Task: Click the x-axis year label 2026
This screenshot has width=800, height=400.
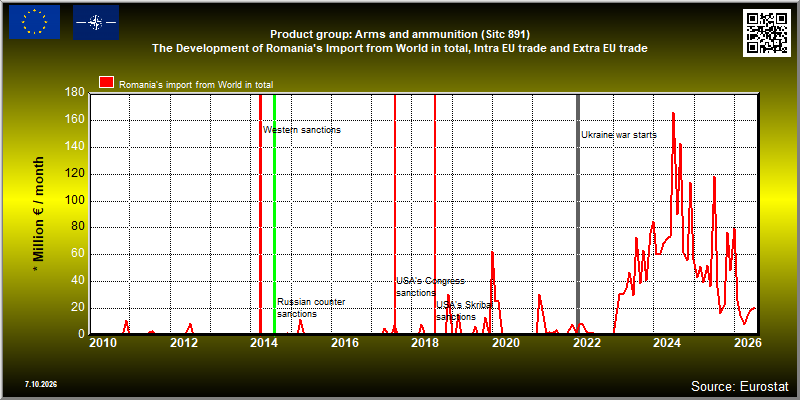Action: [x=748, y=342]
